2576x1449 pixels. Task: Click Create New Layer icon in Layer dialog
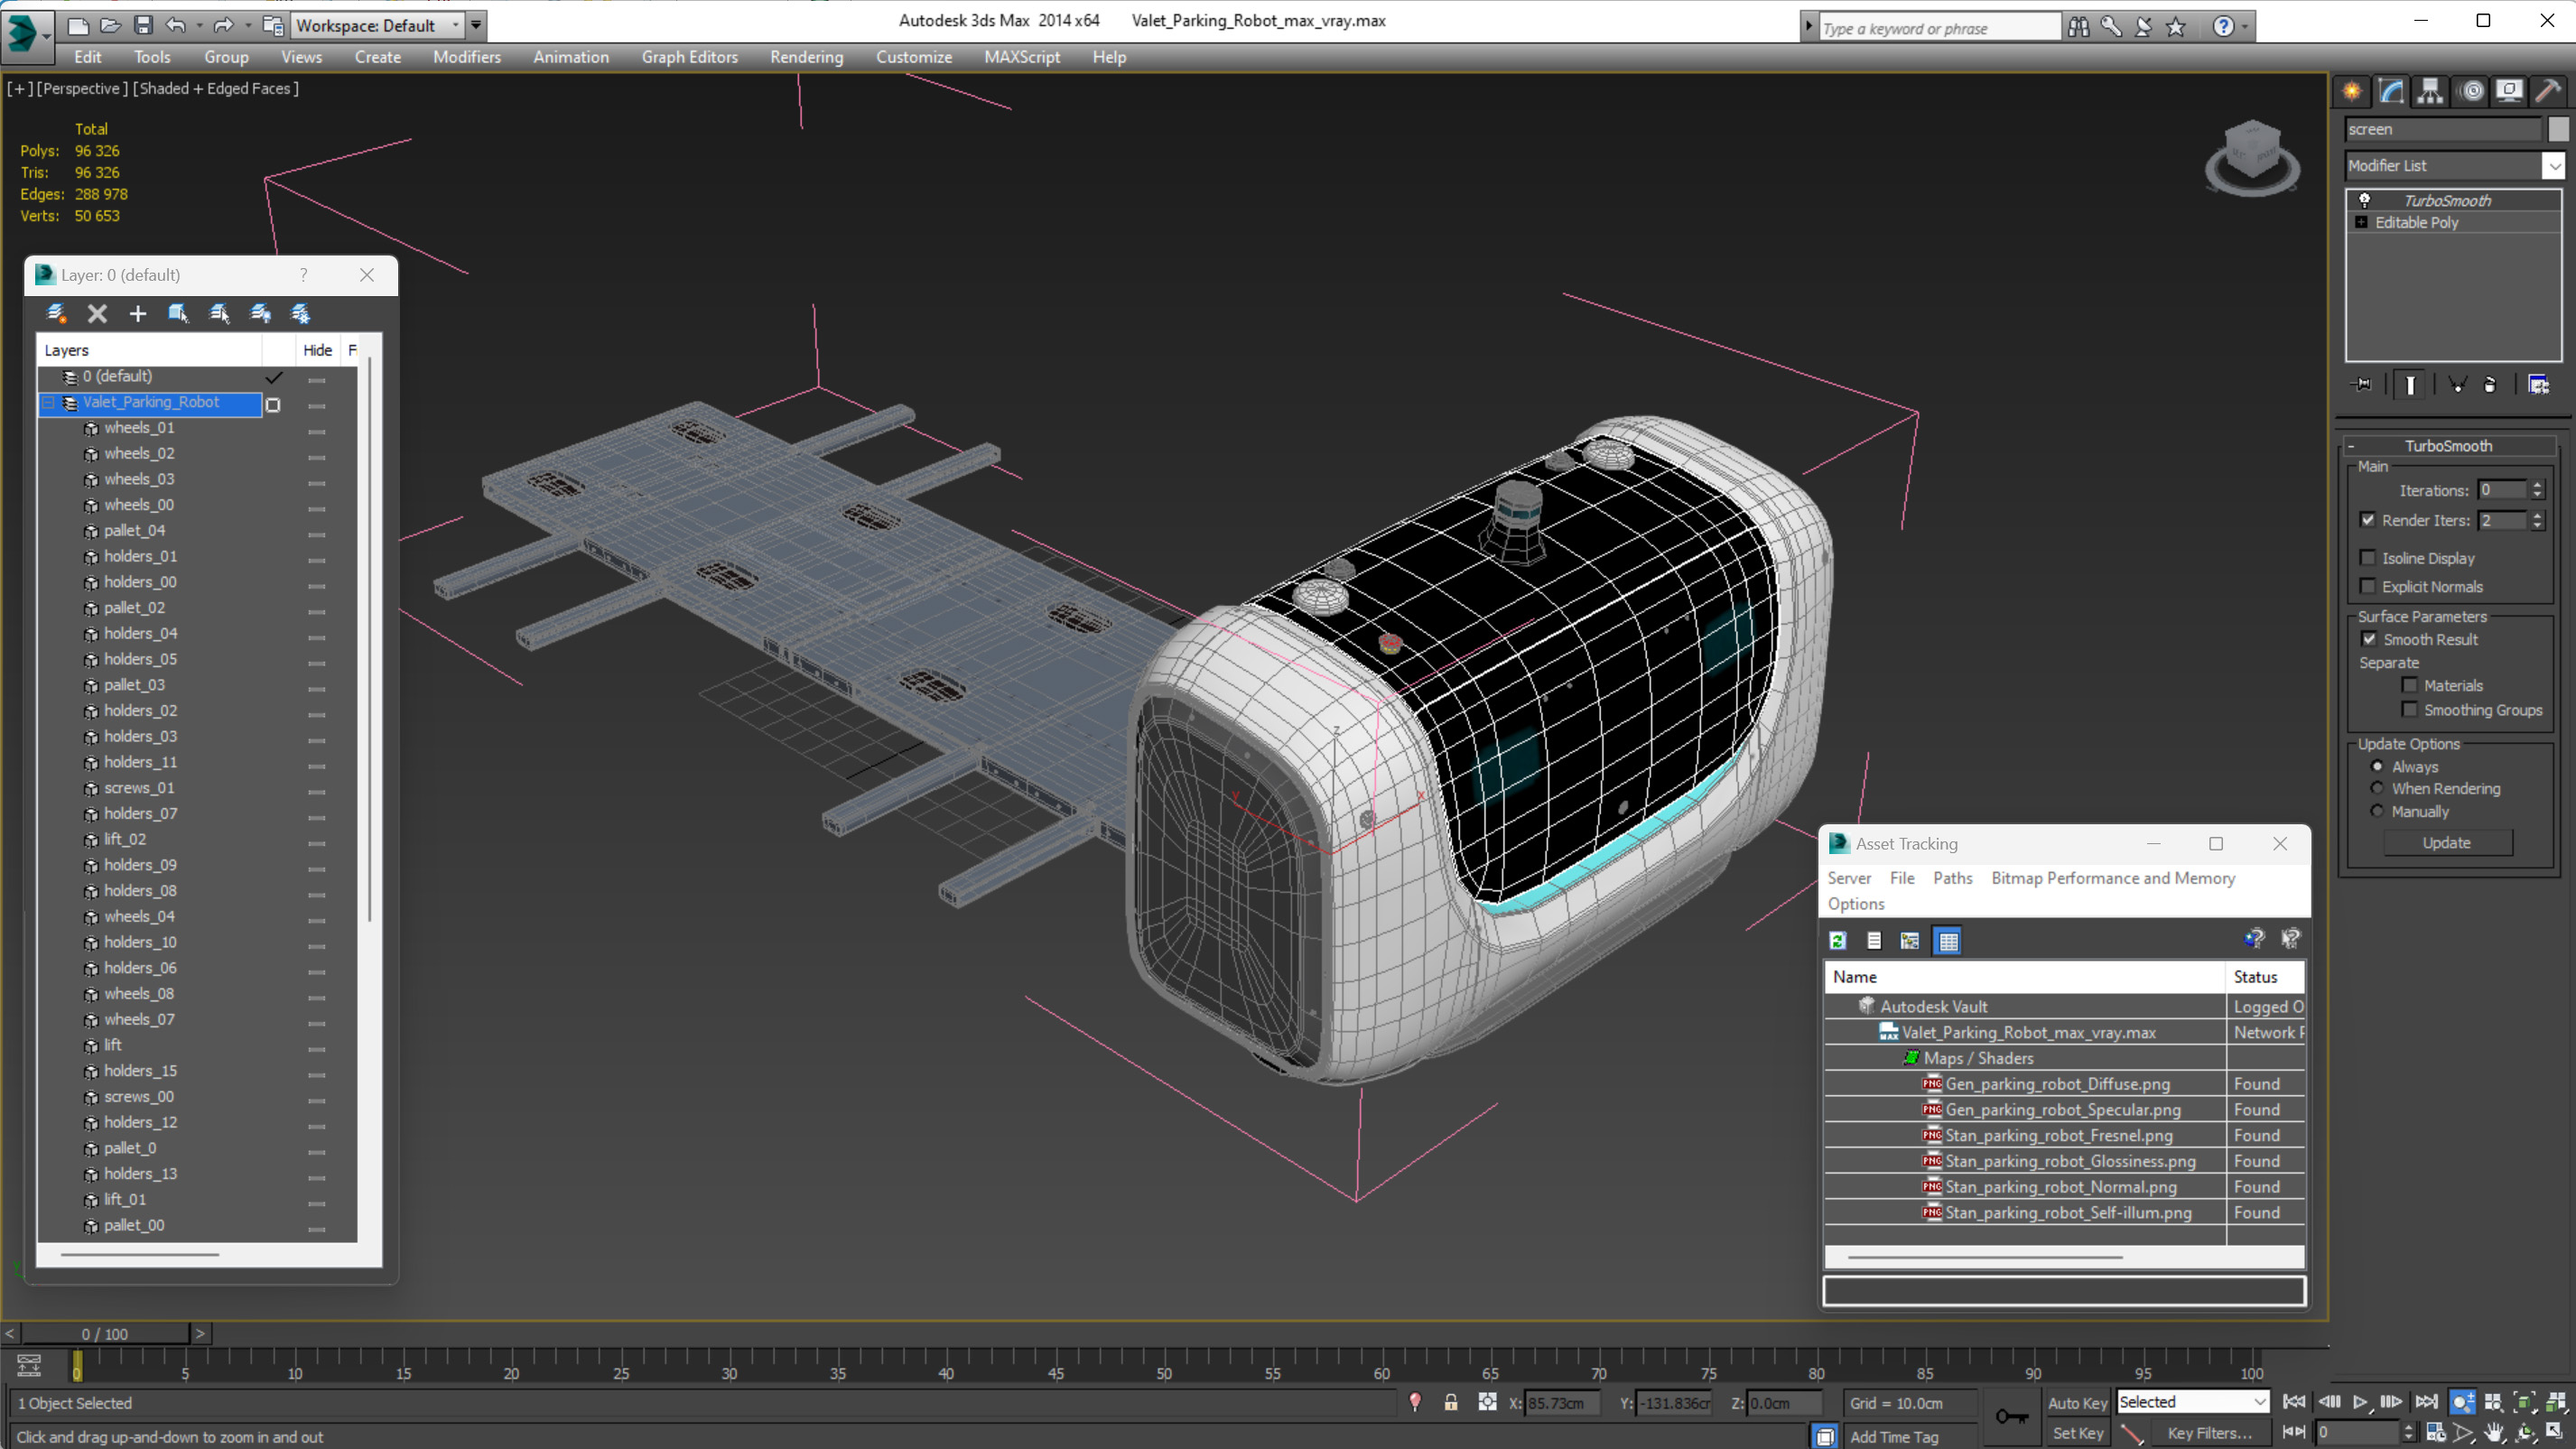(x=56, y=313)
